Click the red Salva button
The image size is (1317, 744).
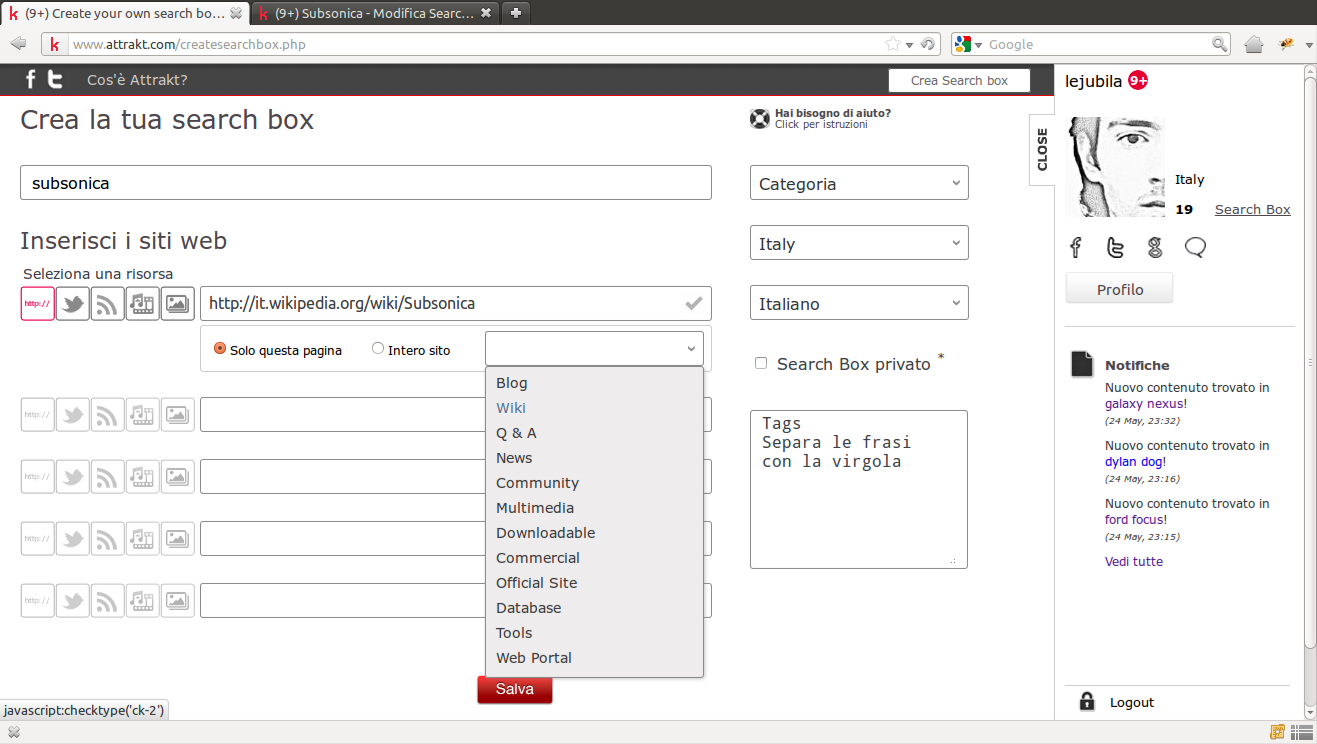tap(514, 689)
